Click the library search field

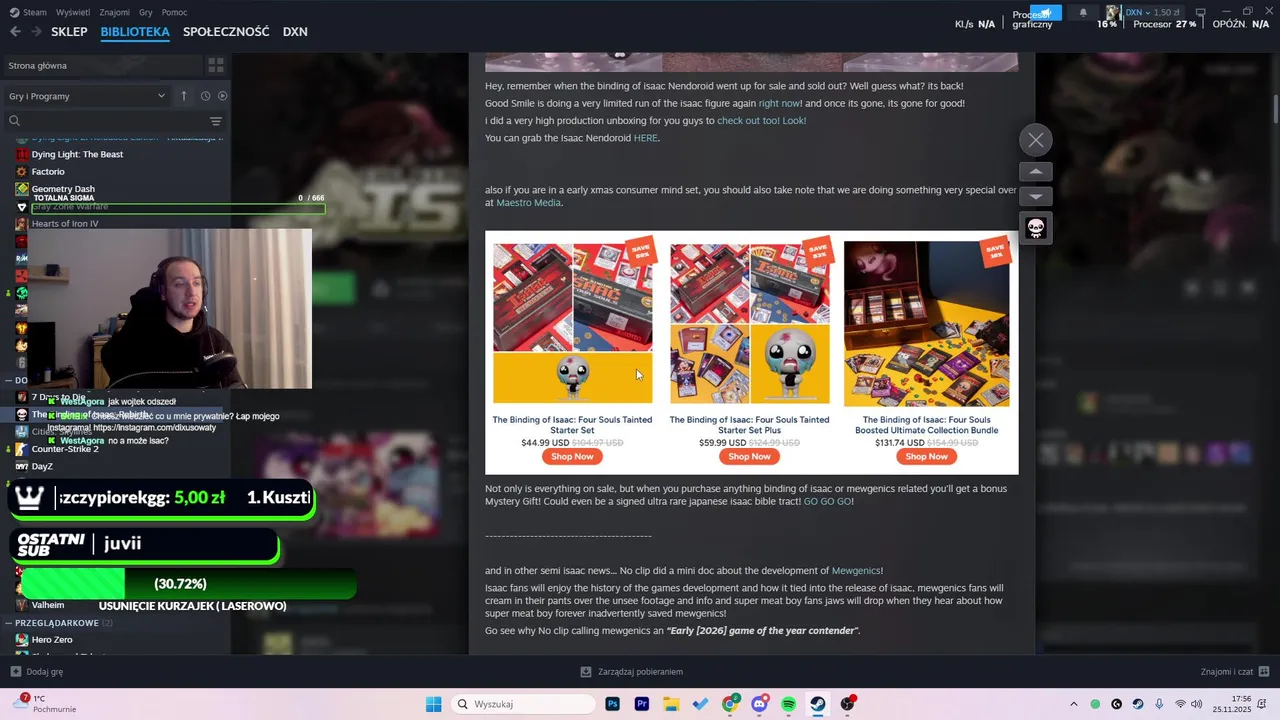coord(105,121)
